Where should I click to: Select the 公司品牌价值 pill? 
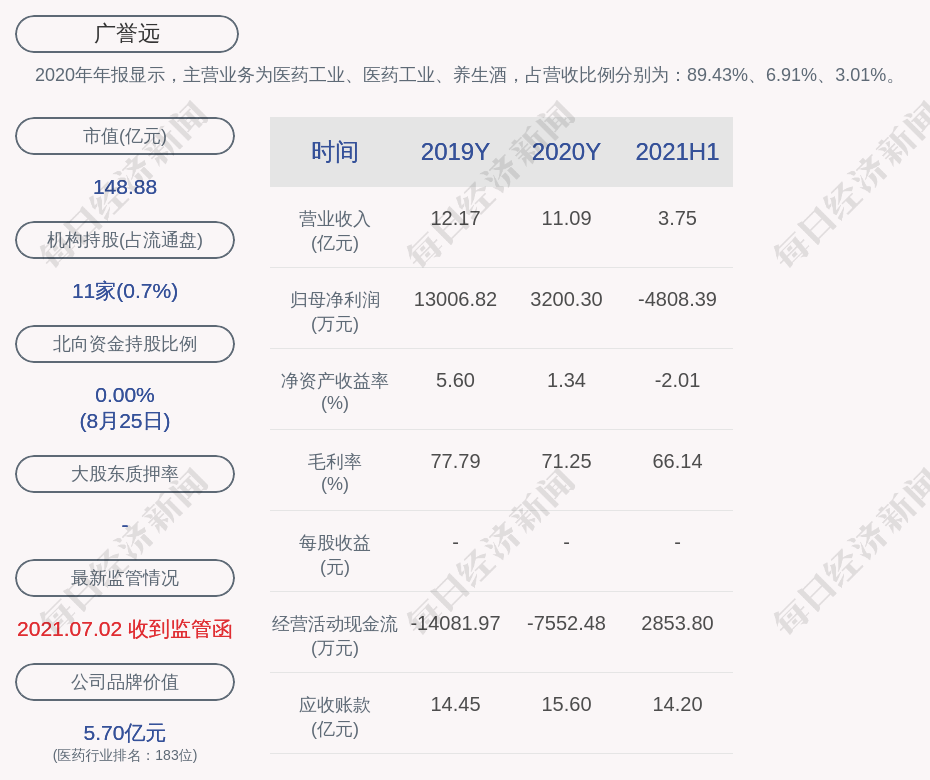[x=125, y=682]
